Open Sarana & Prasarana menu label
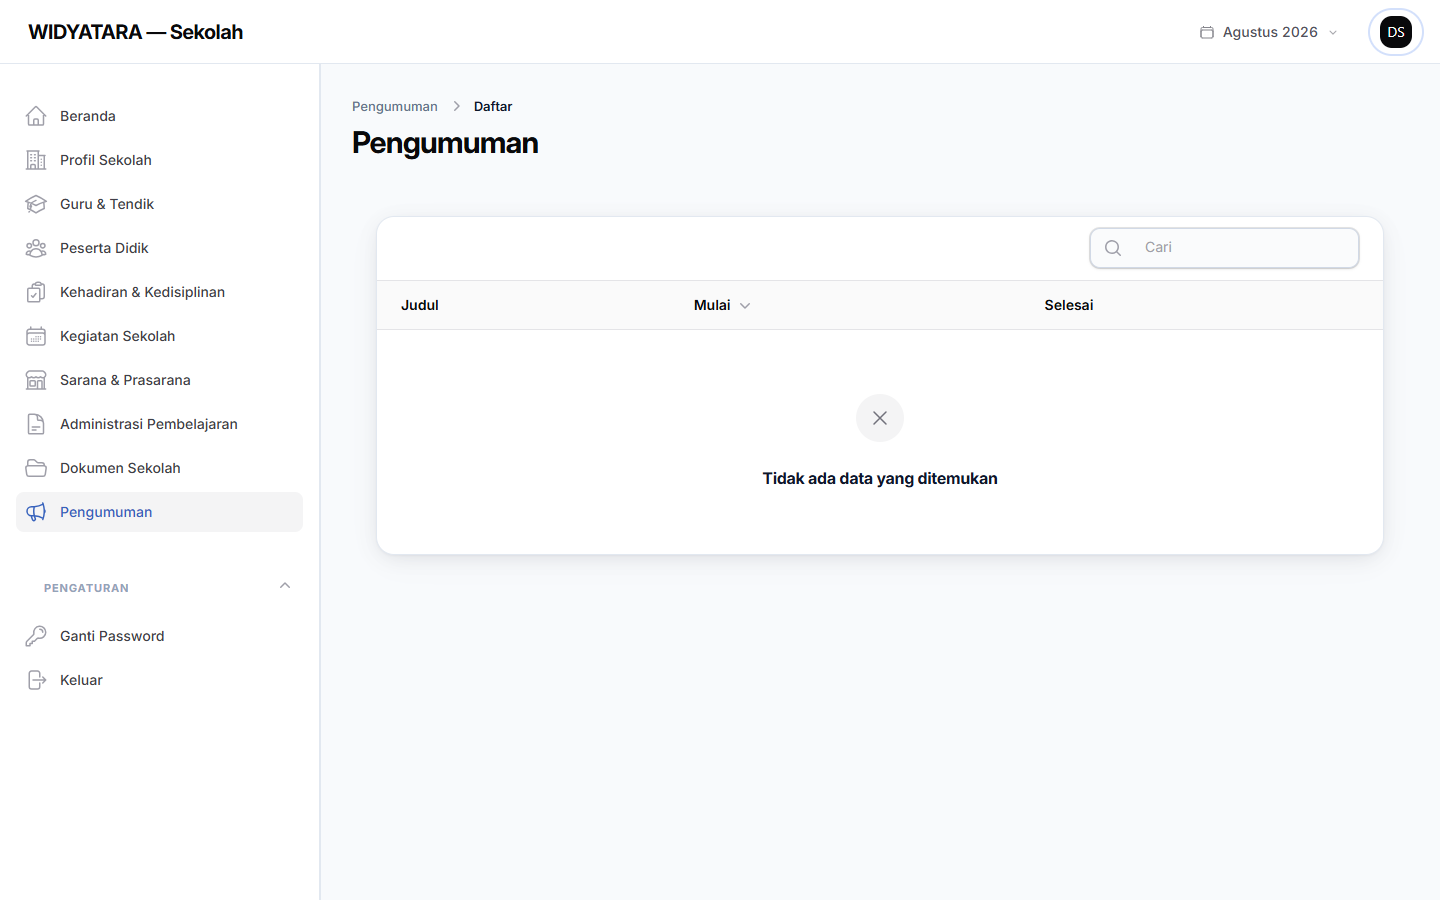Image resolution: width=1440 pixels, height=900 pixels. tap(125, 380)
